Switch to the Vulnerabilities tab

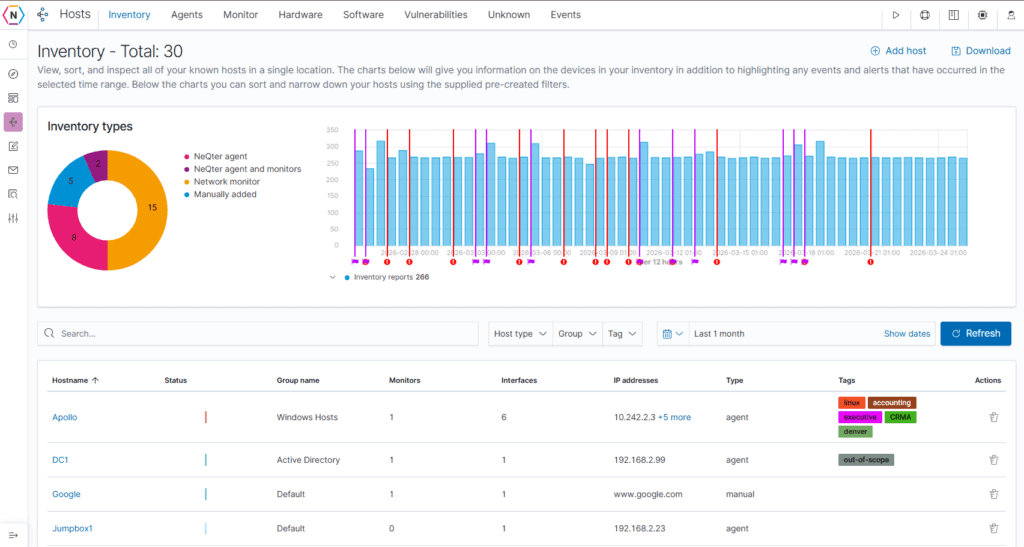(x=435, y=15)
